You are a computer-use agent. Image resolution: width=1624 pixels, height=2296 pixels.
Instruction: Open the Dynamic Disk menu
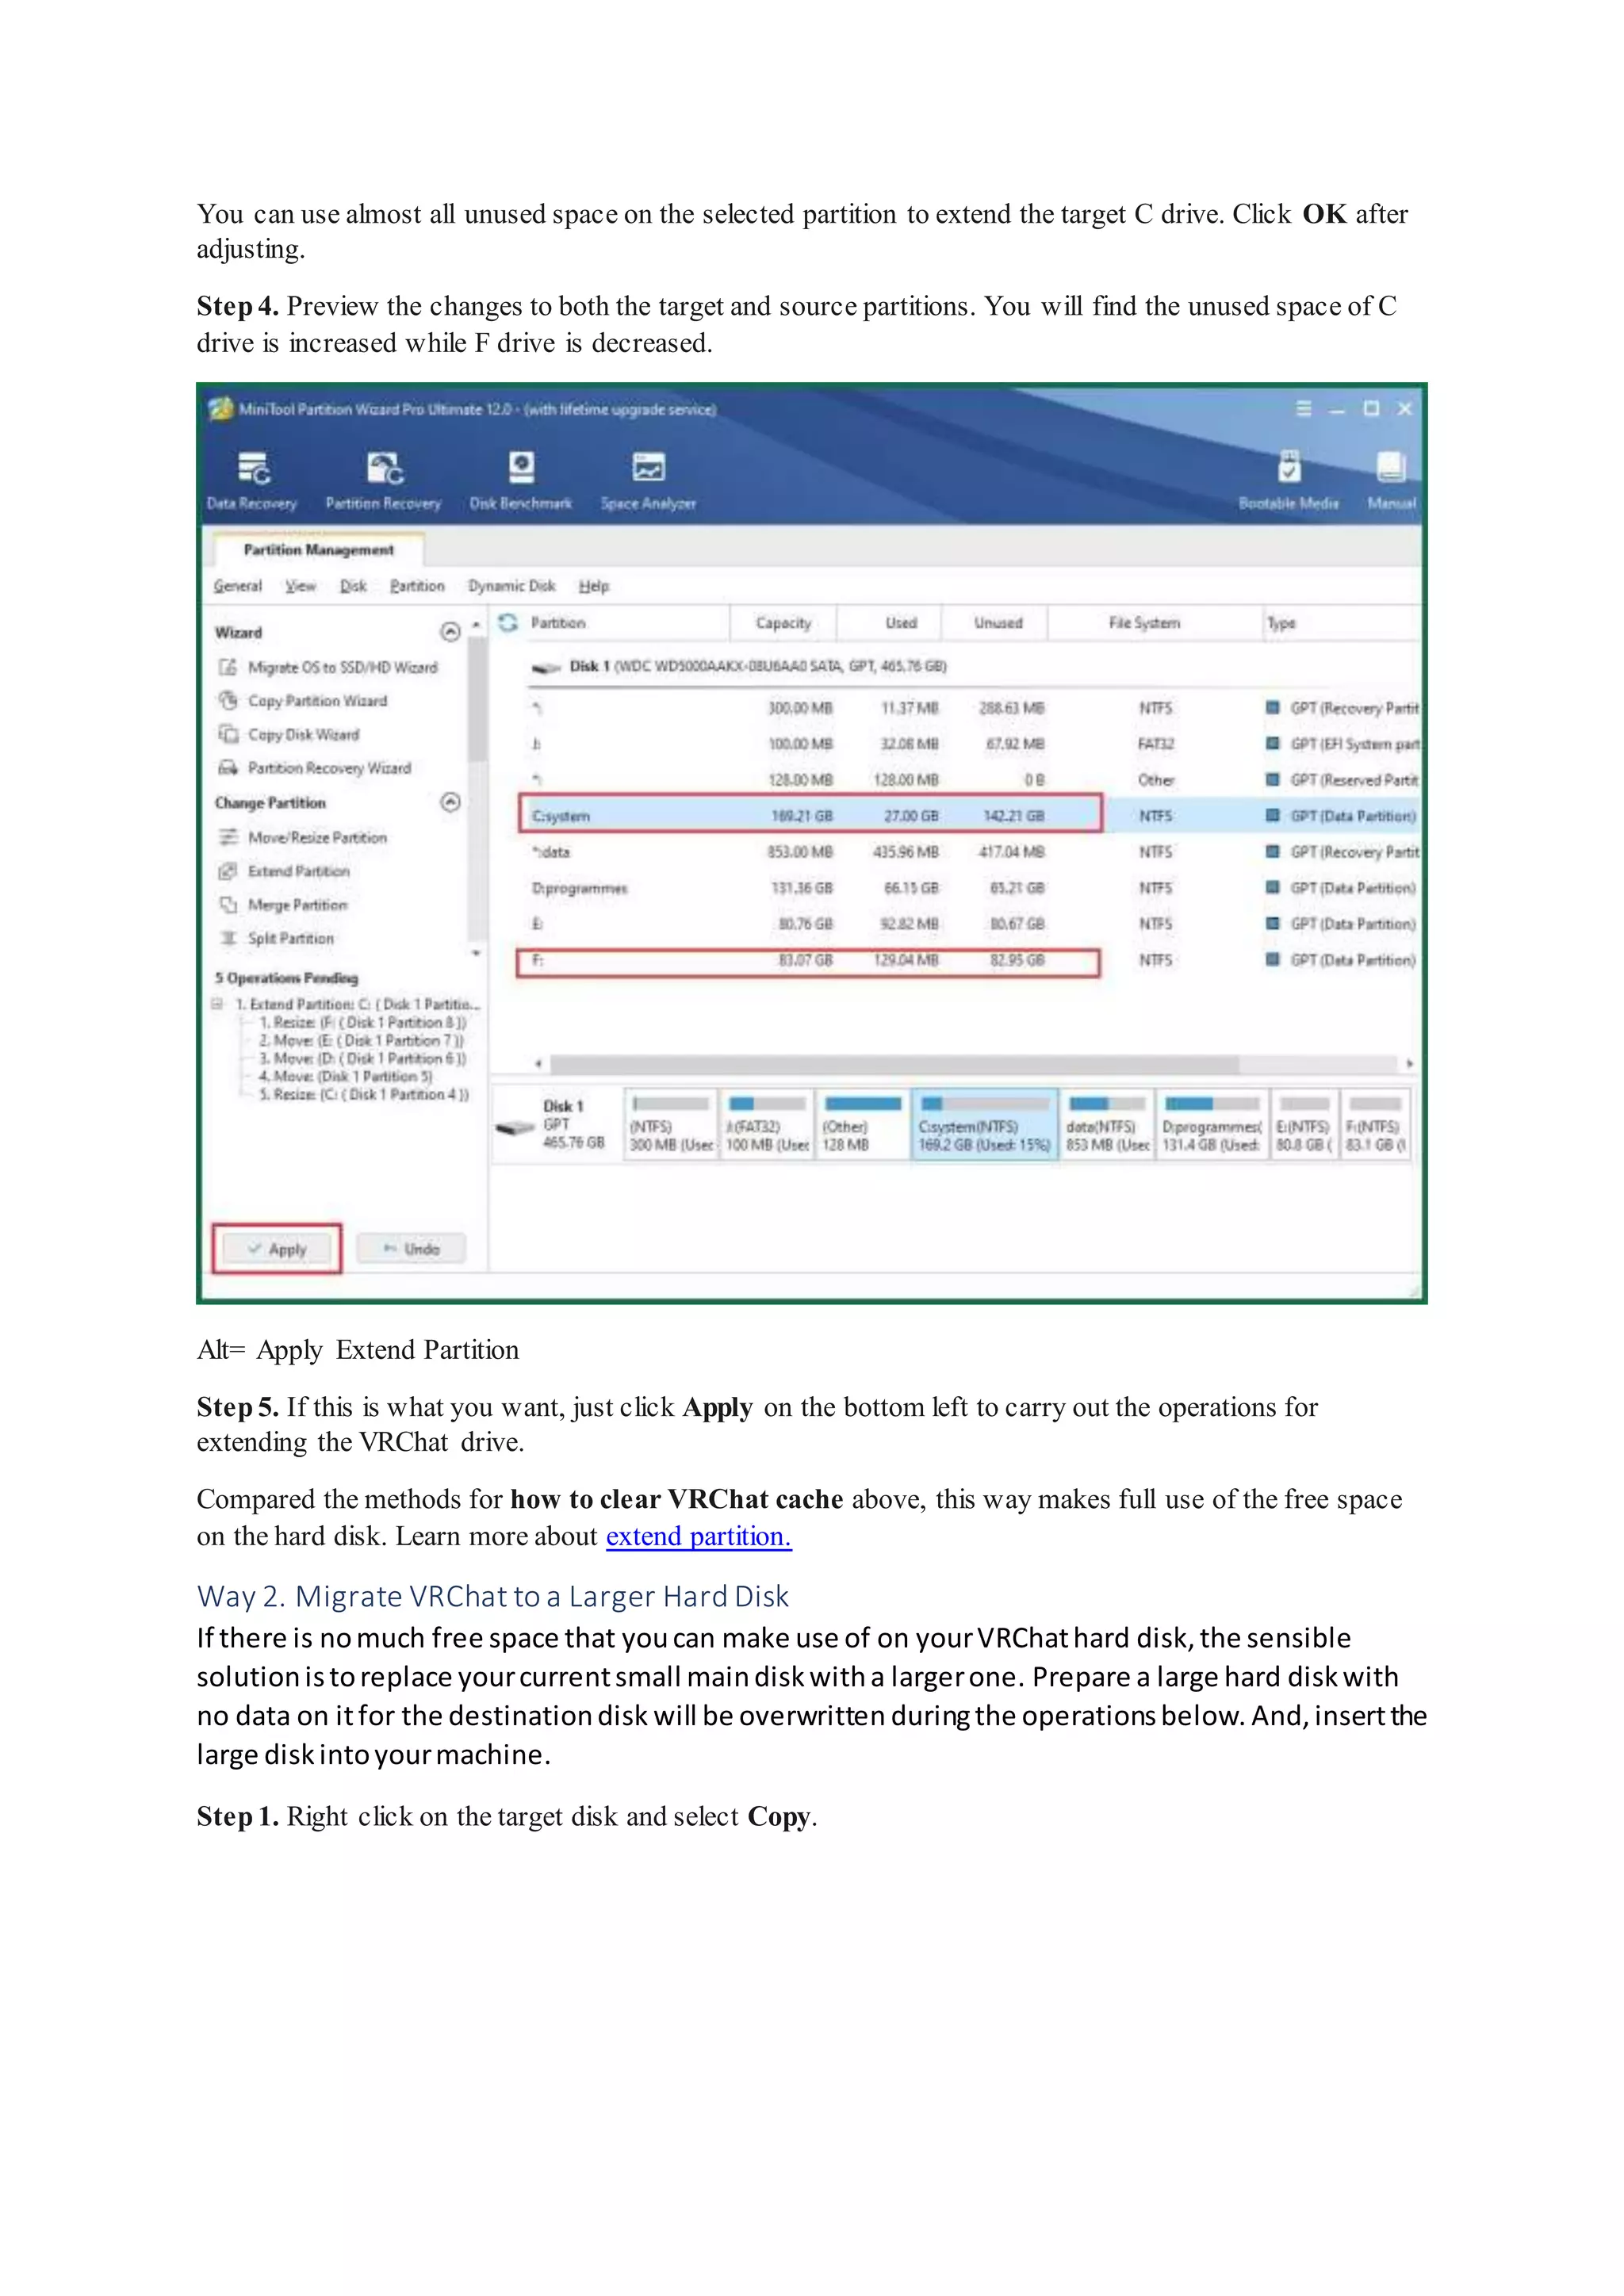point(511,586)
